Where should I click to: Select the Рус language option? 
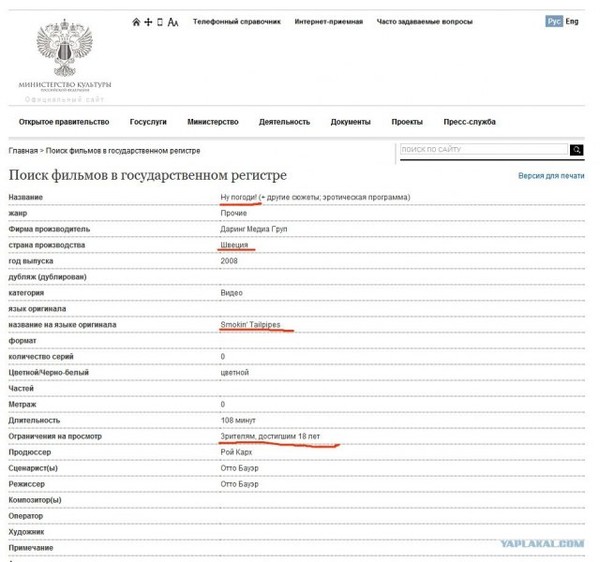(x=554, y=21)
